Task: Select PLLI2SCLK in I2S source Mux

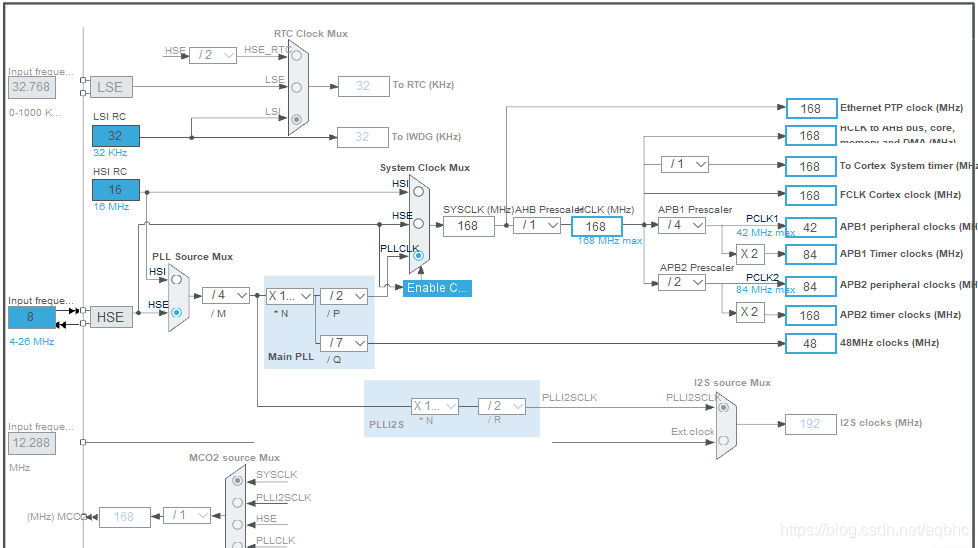Action: click(724, 407)
